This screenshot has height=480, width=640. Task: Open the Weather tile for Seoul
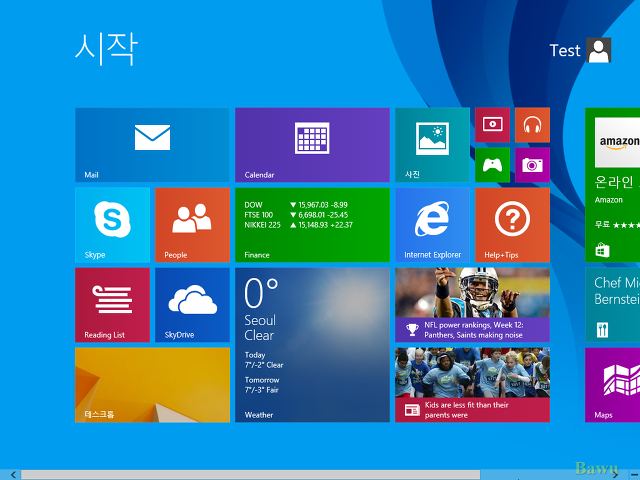pos(312,345)
